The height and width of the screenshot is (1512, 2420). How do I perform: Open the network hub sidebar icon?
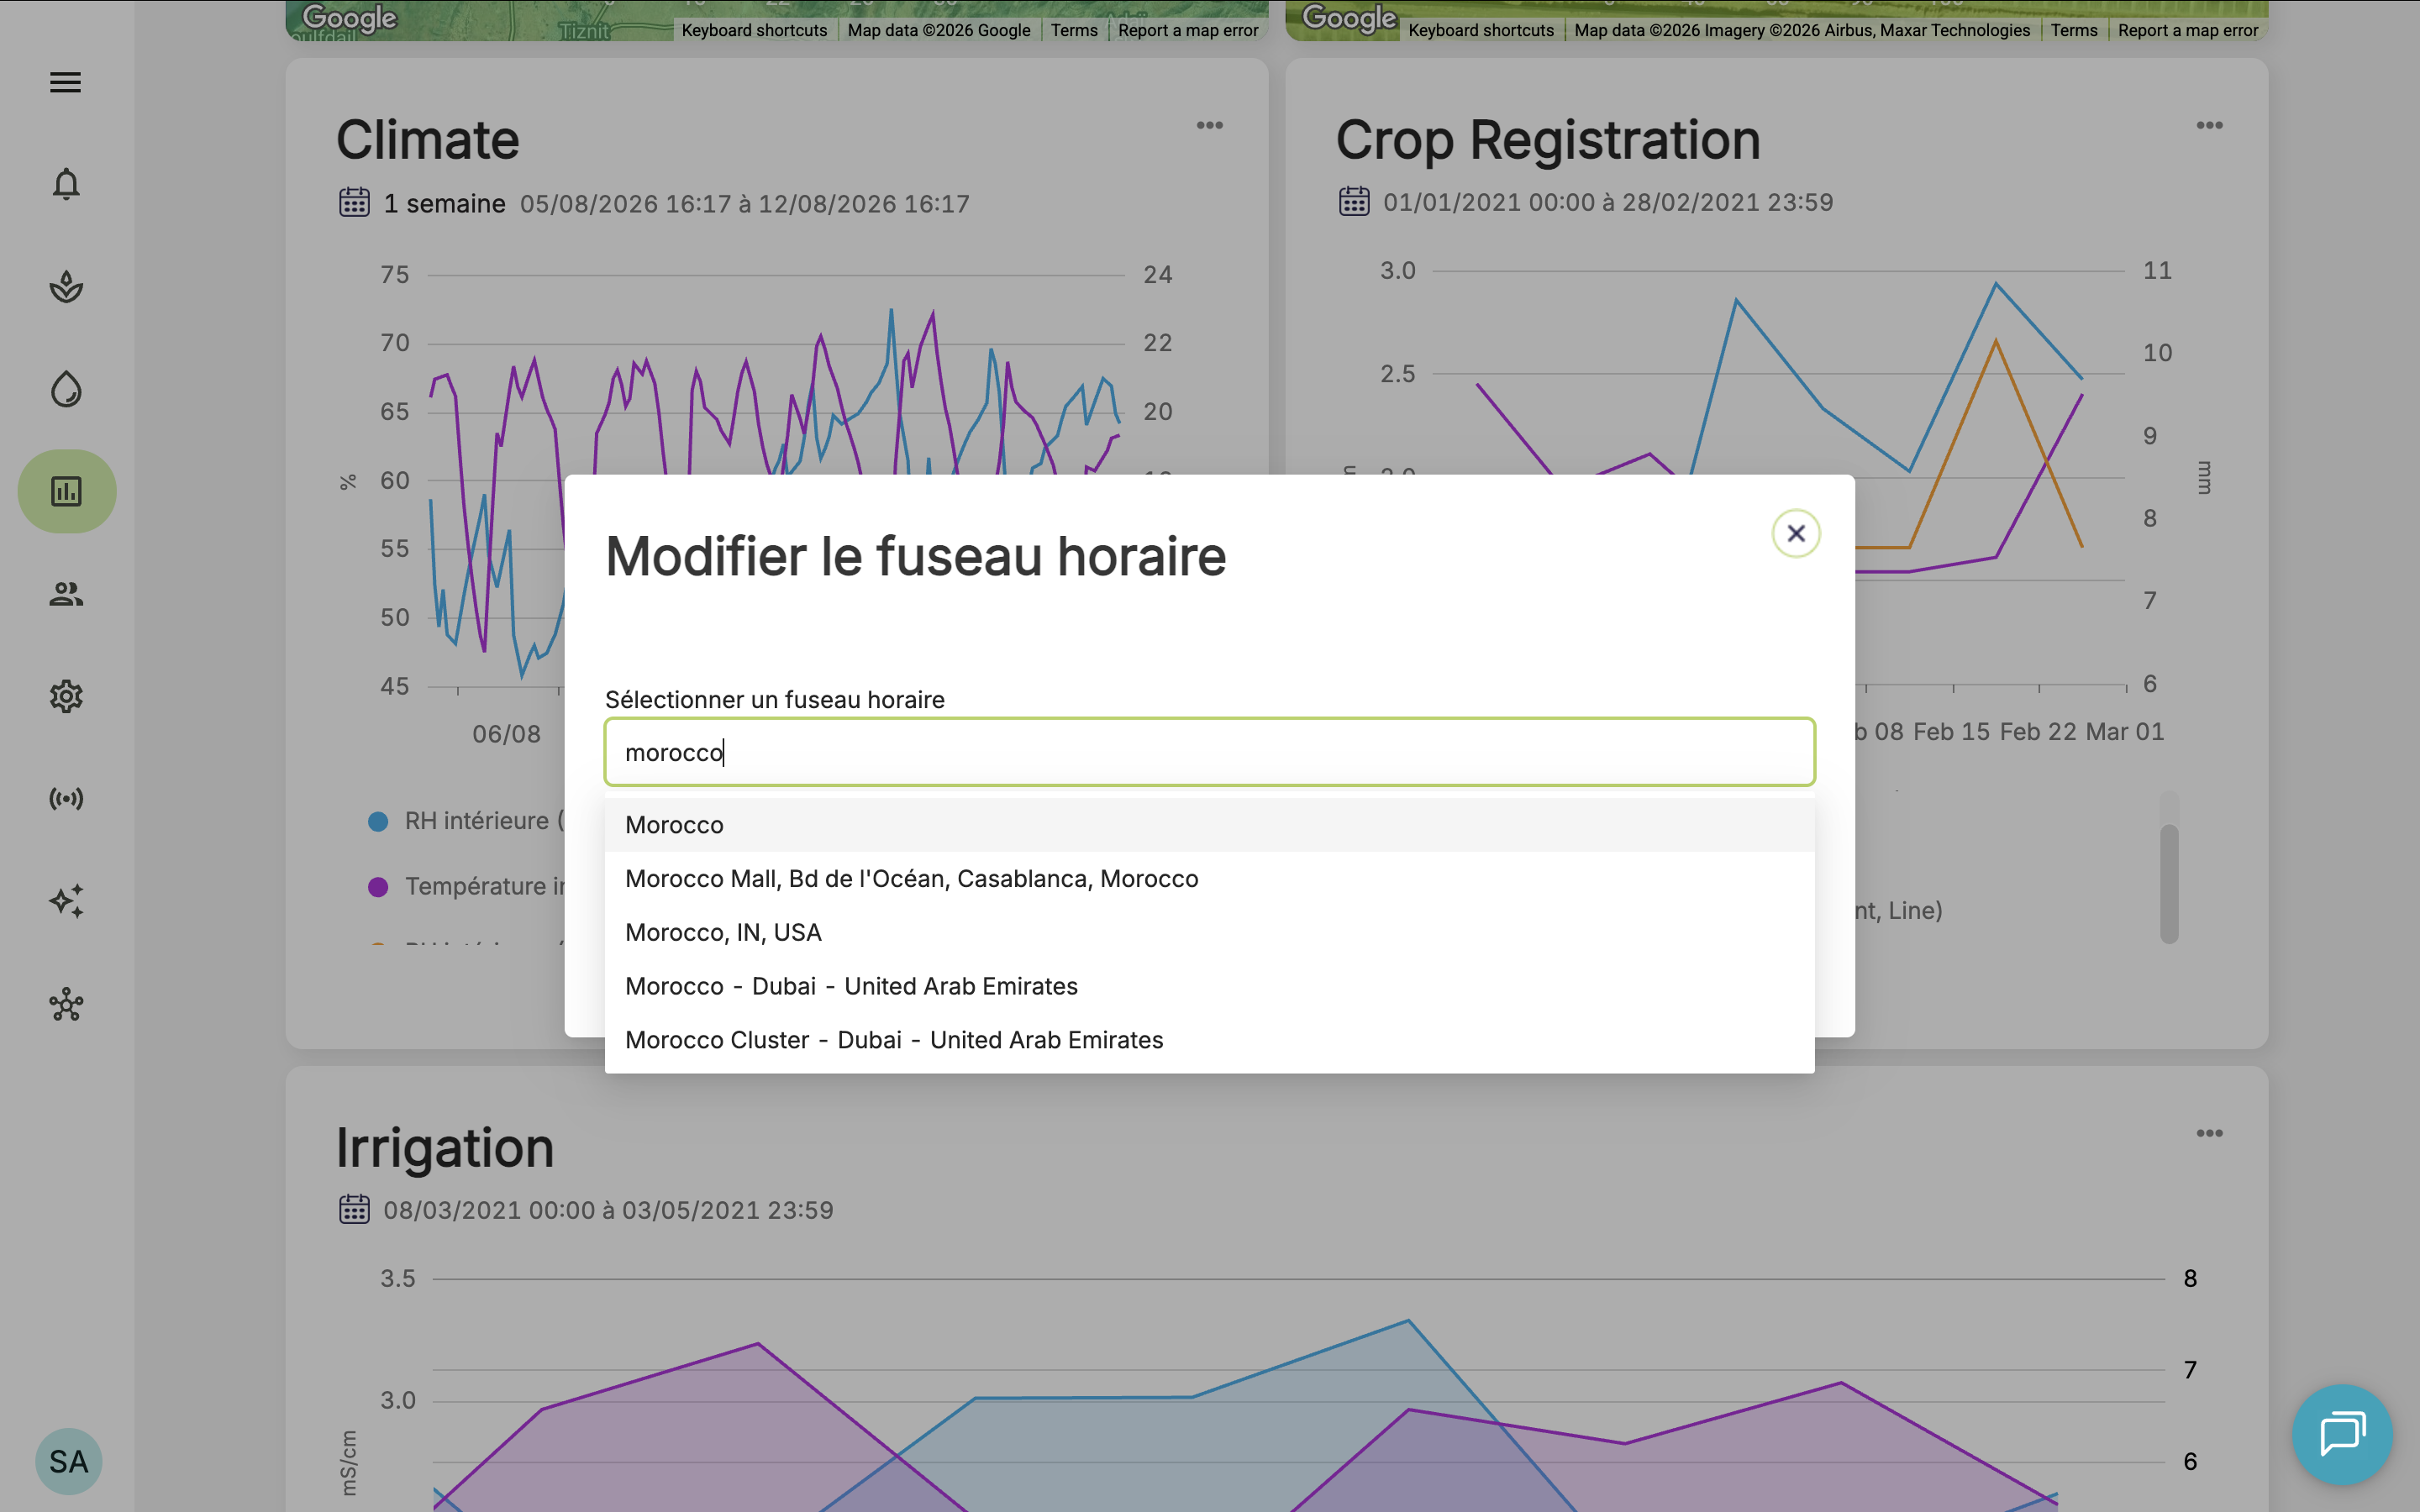click(66, 1004)
